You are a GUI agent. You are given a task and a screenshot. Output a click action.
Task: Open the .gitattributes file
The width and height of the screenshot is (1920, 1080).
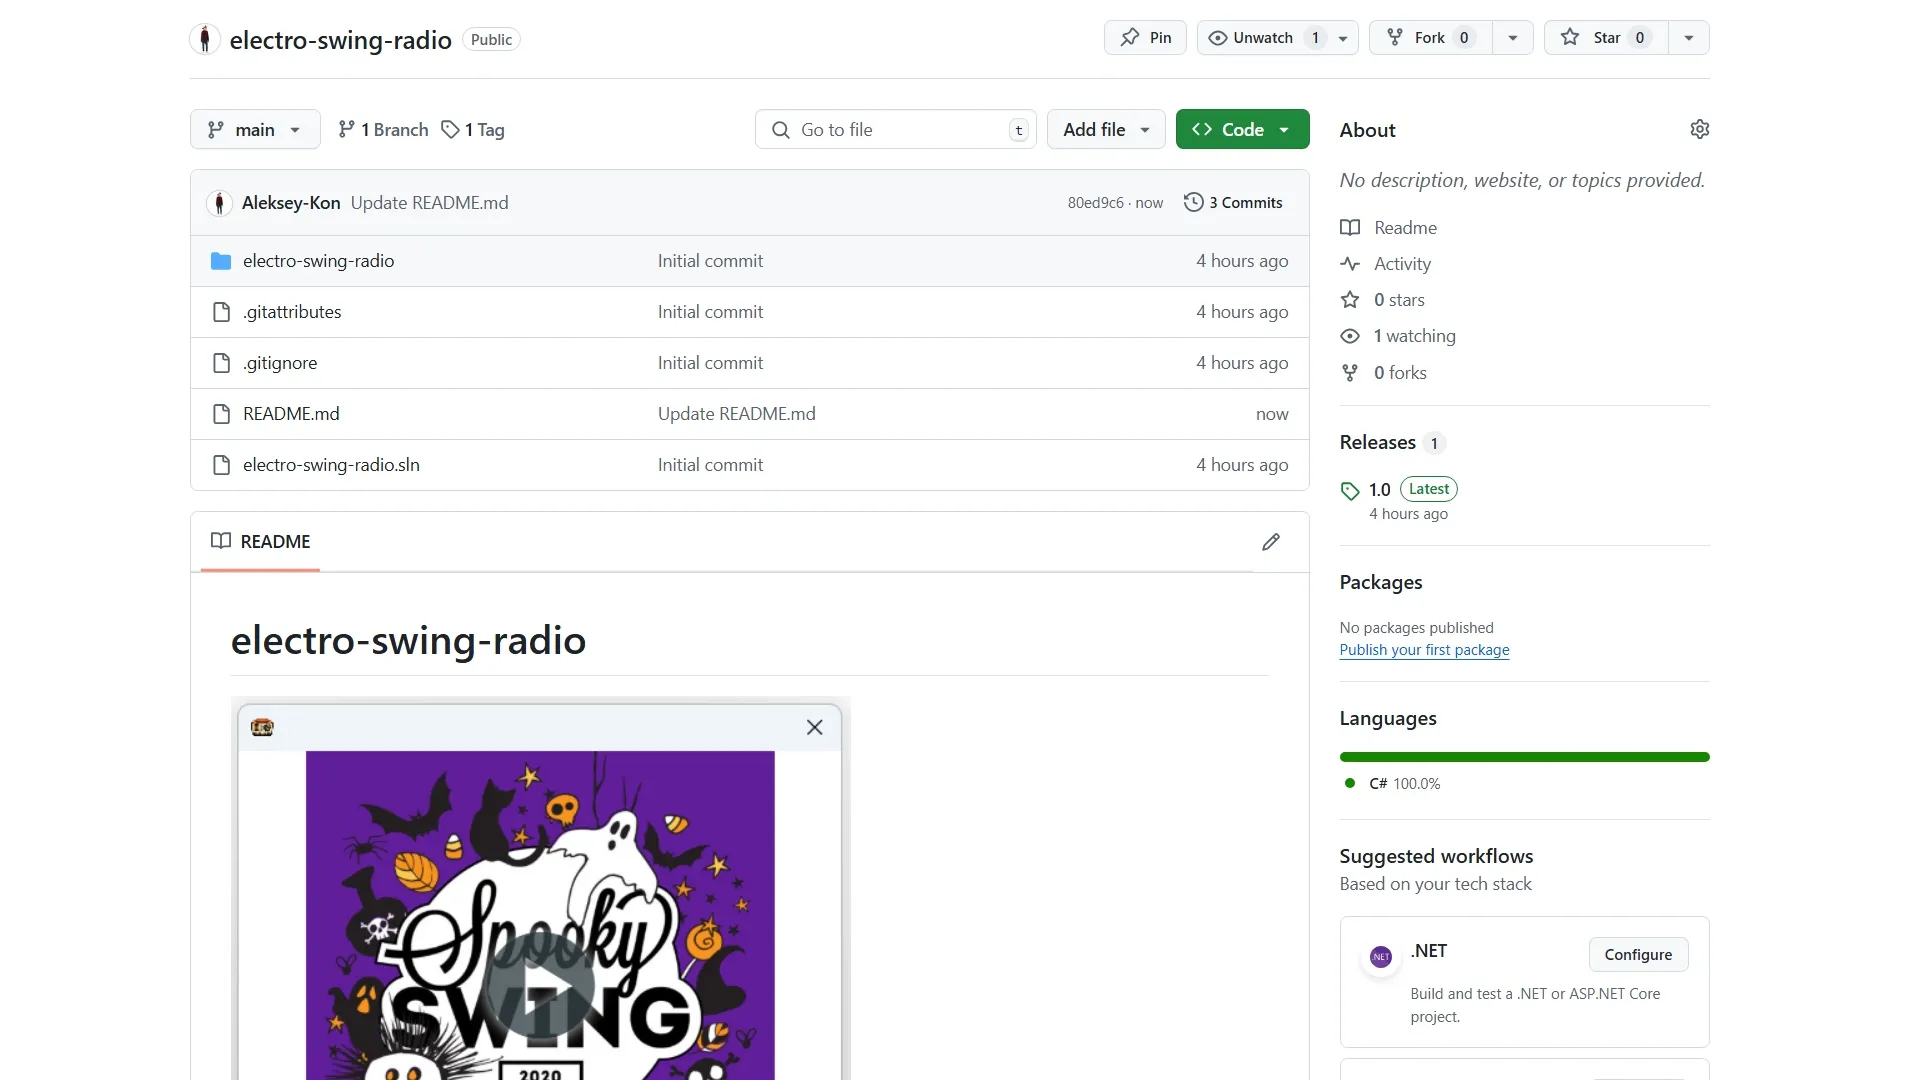coord(292,311)
